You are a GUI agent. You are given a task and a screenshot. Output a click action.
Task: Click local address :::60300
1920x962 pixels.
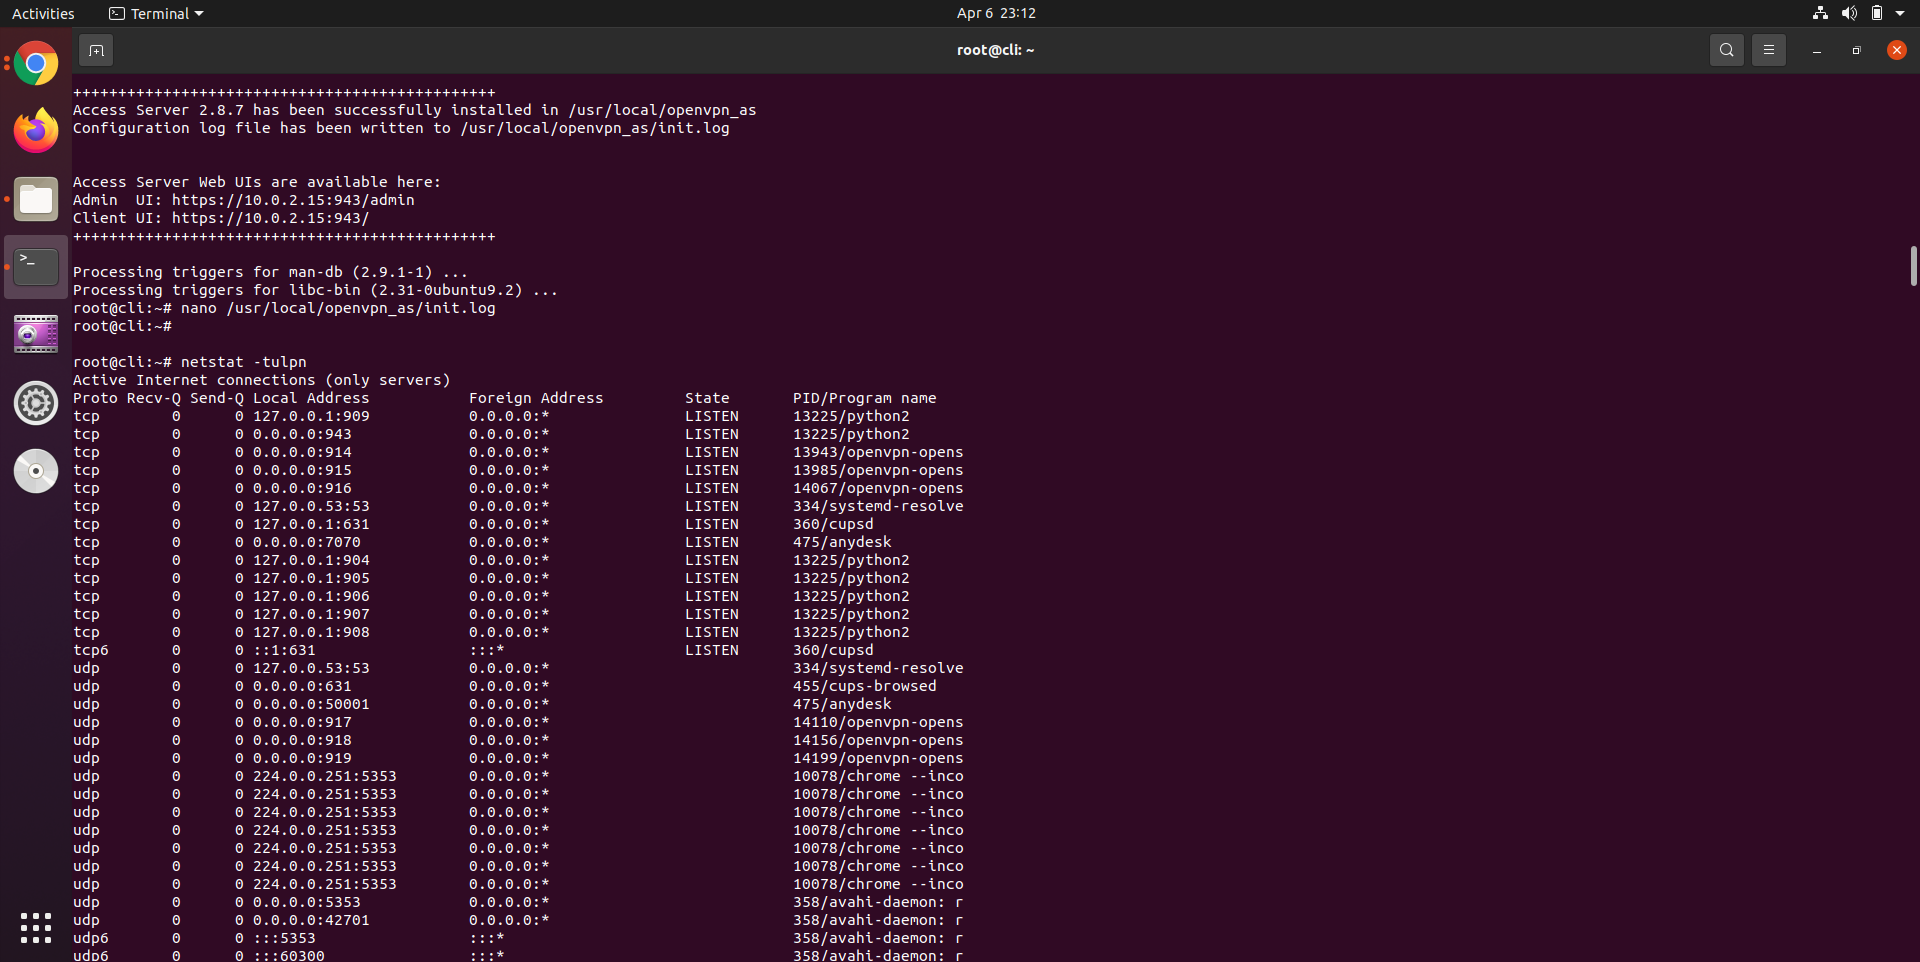[x=289, y=955]
